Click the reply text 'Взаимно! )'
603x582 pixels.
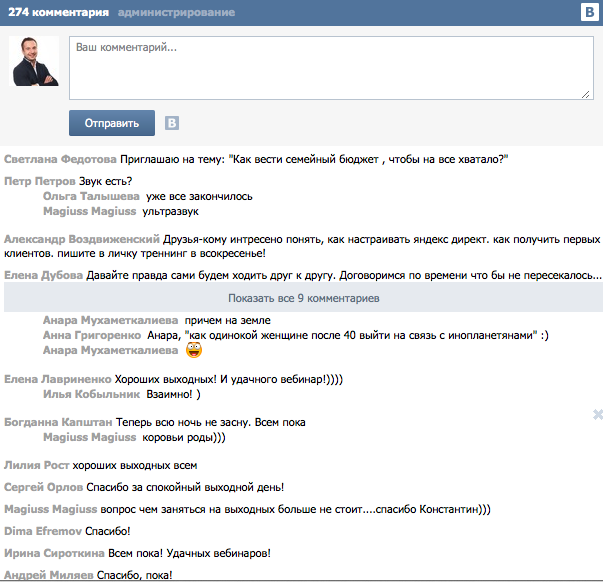click(173, 394)
